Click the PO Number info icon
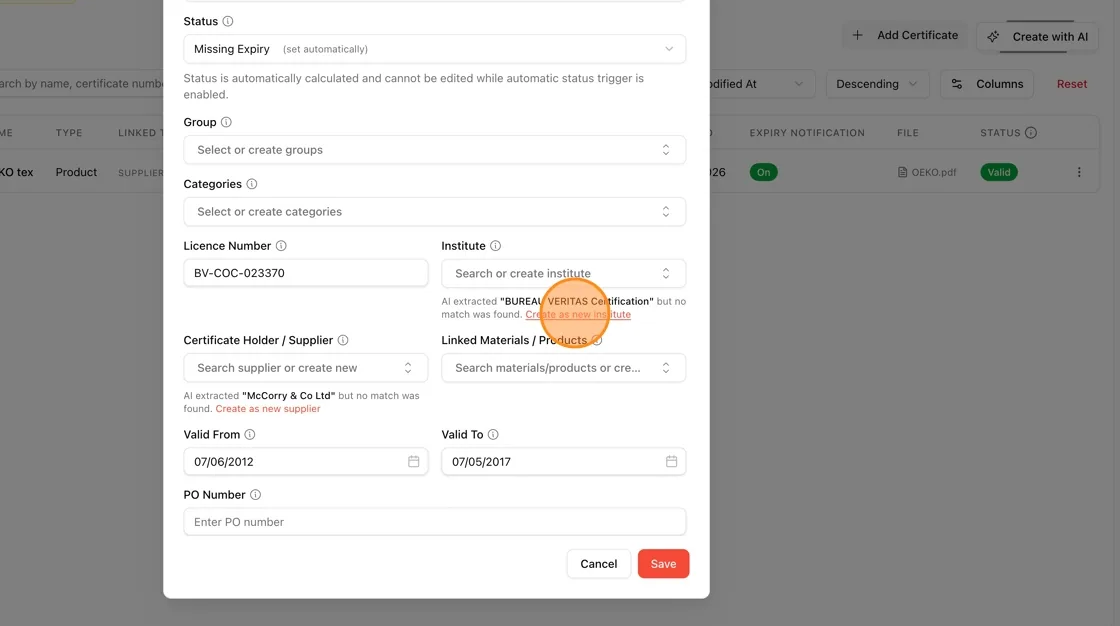Screen dimensions: 1120x626 [x=255, y=495]
